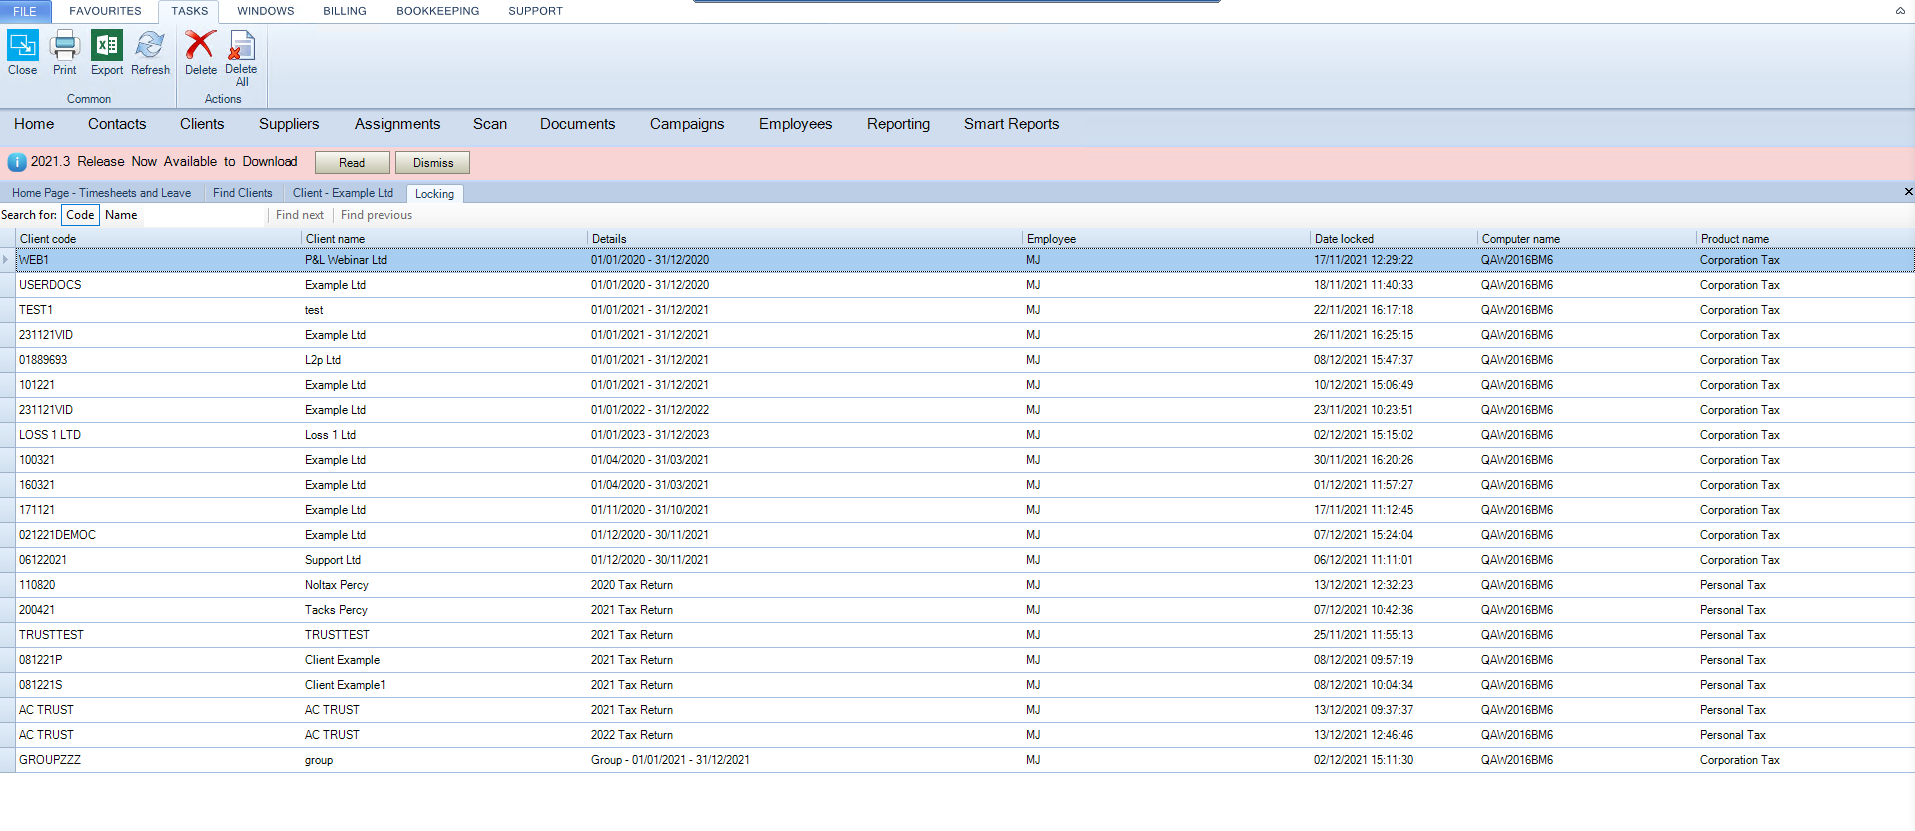The image size is (1915, 831).
Task: Collapse the ribbon using top-right arrow
Action: (x=1900, y=11)
